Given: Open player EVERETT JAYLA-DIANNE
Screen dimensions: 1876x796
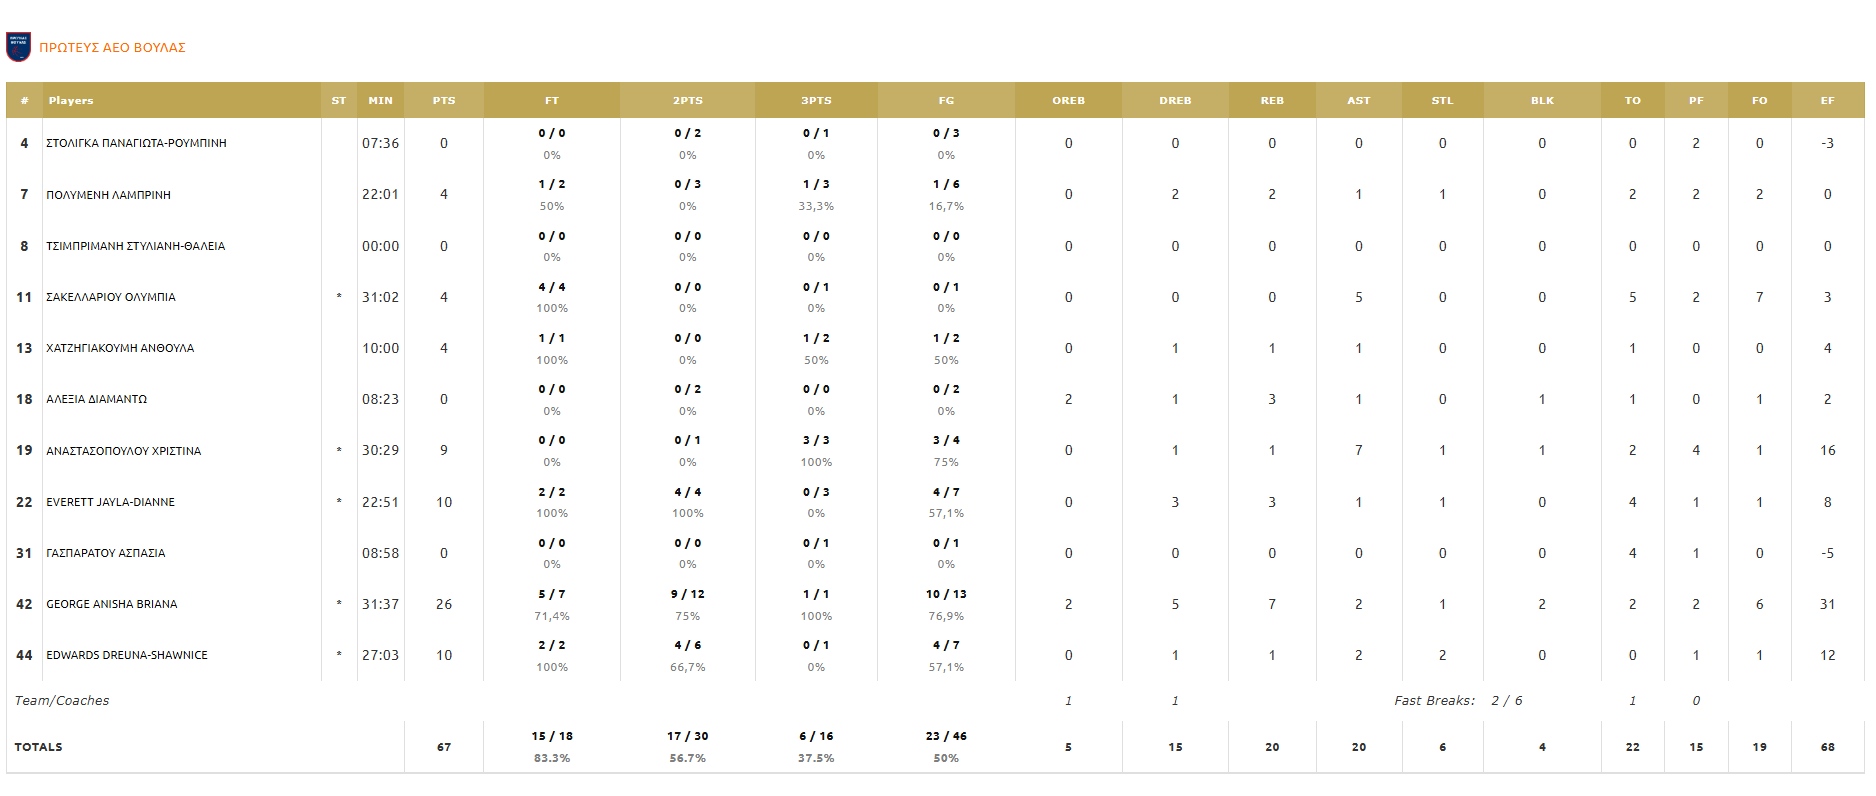Looking at the screenshot, I should 110,502.
